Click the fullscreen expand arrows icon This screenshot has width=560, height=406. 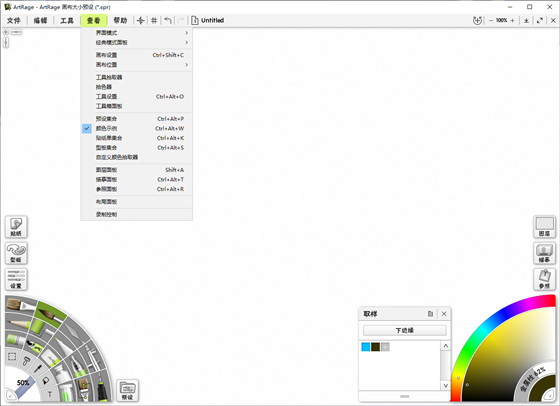coord(540,20)
